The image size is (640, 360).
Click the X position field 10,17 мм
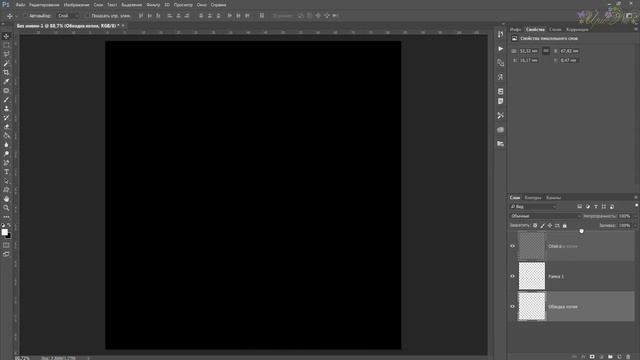click(529, 60)
